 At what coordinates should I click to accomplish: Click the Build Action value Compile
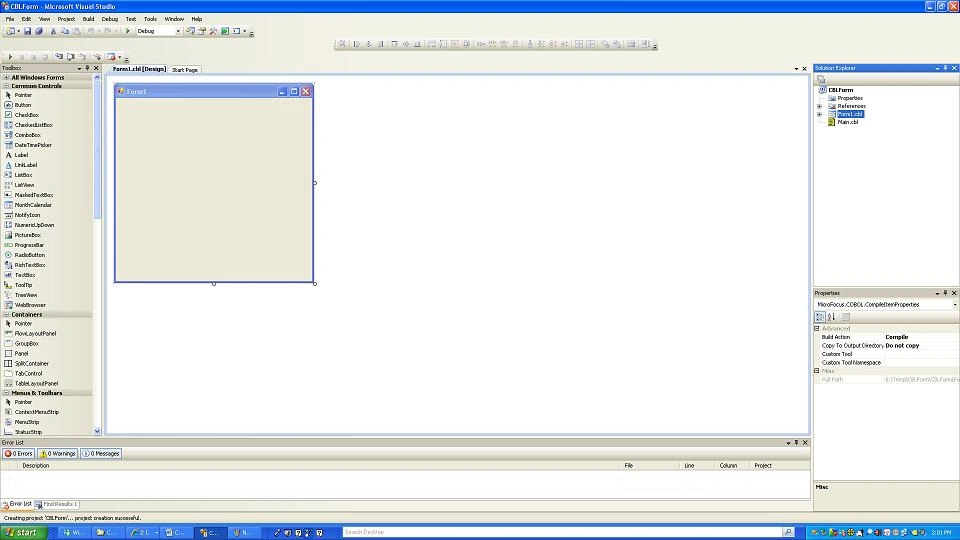pos(896,337)
